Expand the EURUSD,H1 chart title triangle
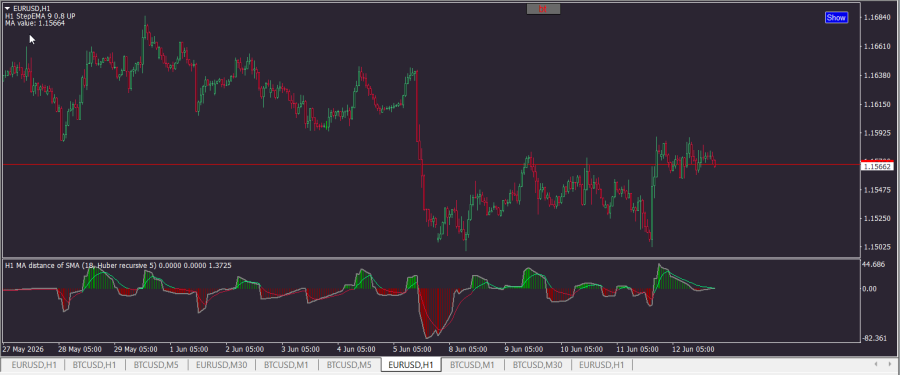 7,8
